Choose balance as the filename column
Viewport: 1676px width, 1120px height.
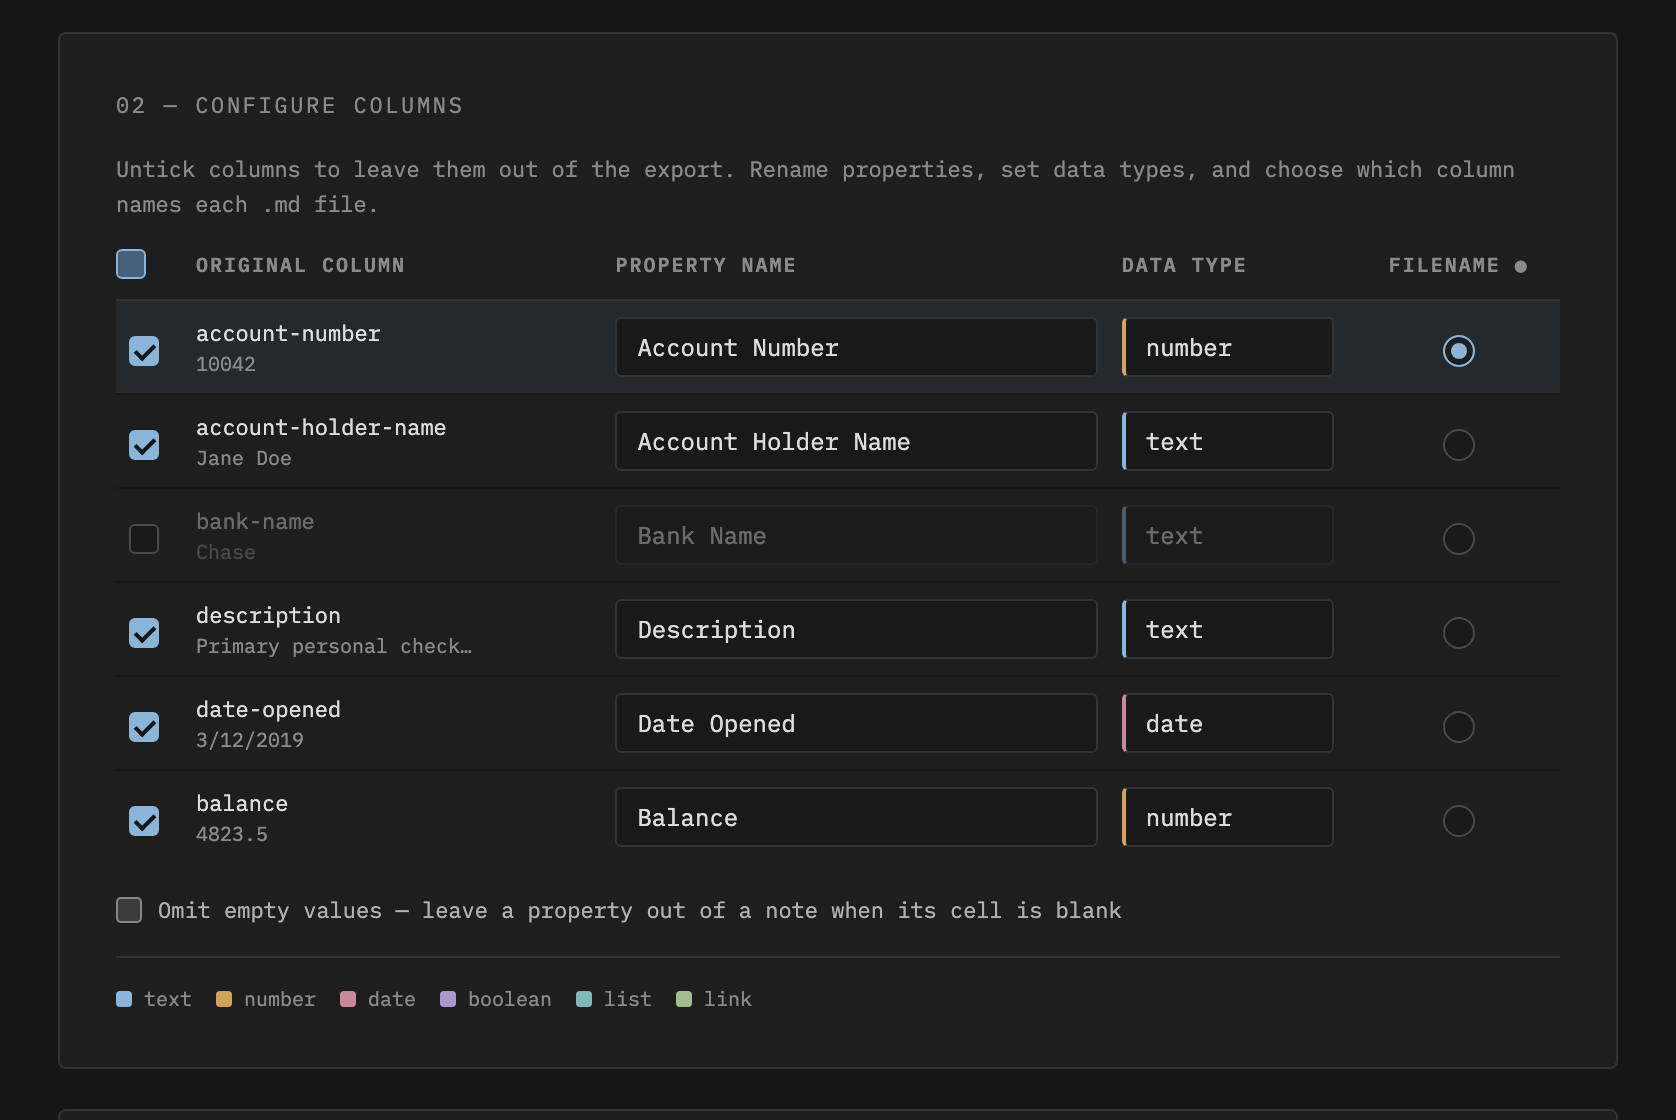[x=1459, y=821]
